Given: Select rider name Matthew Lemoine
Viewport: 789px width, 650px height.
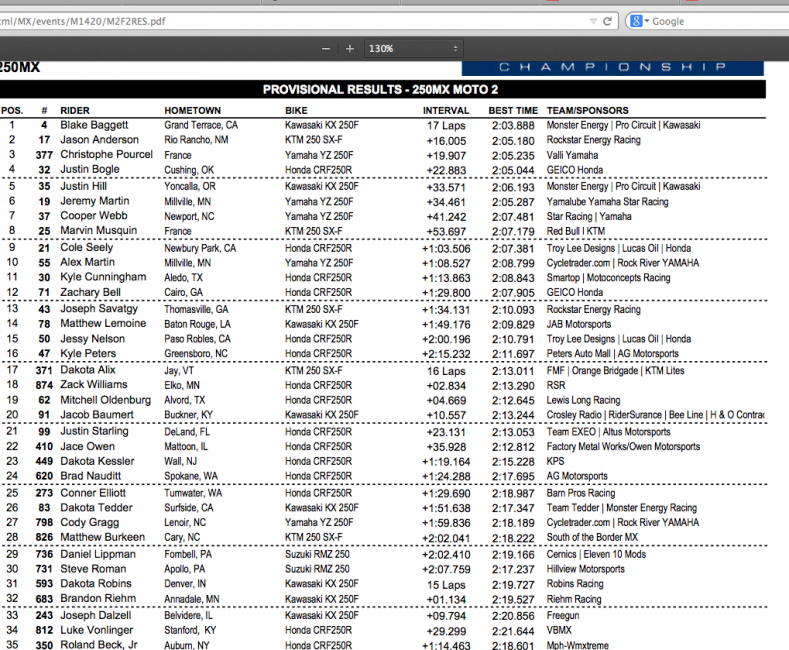Looking at the screenshot, I should tap(103, 323).
